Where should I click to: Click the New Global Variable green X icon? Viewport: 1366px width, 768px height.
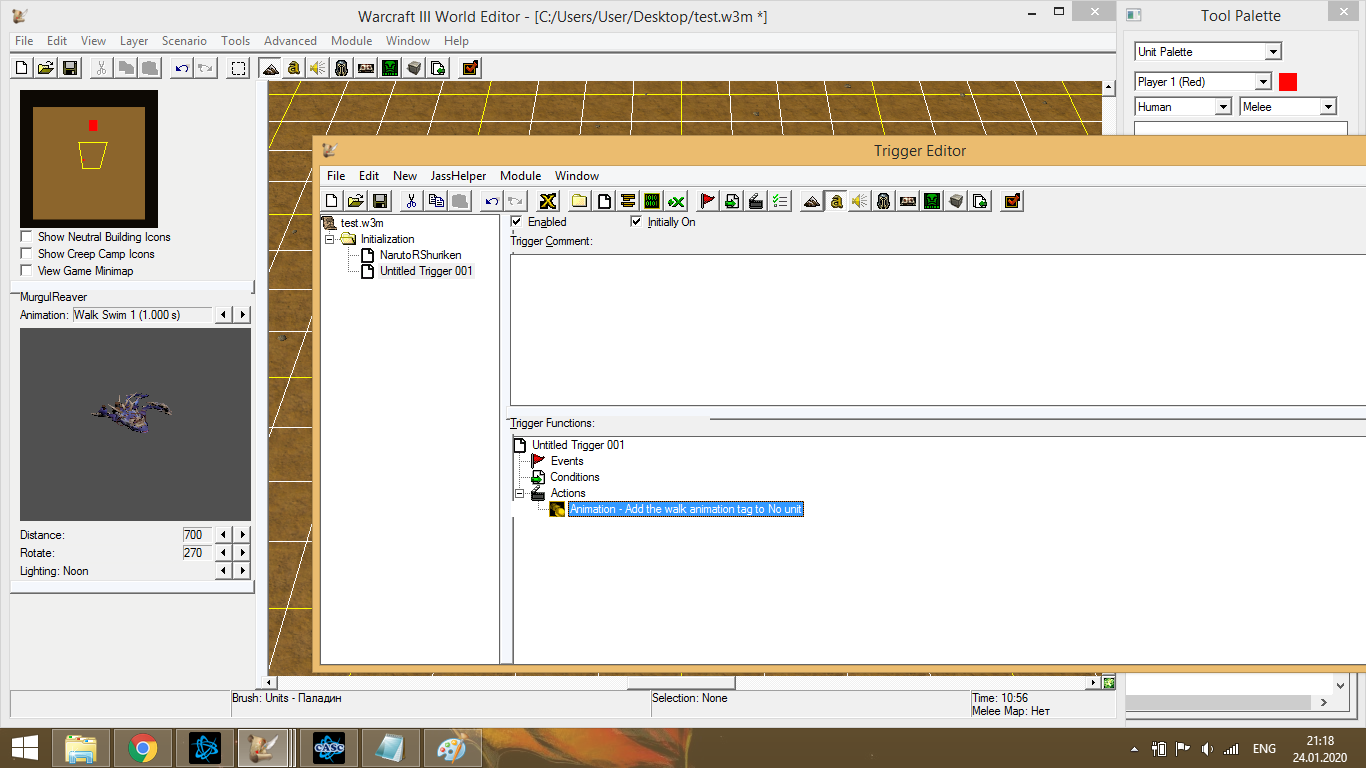(676, 201)
